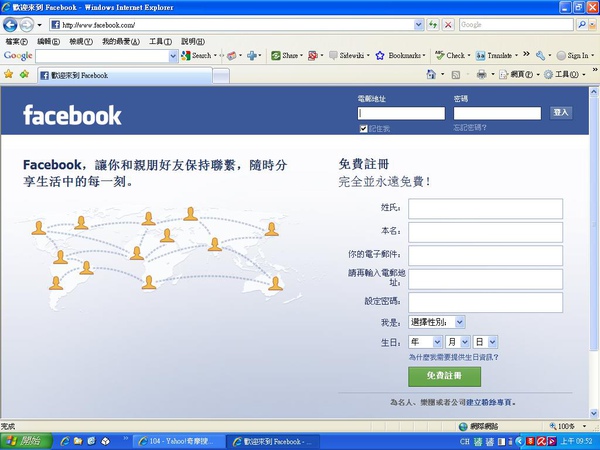Viewport: 600px width, 450px height.
Task: Click the Favorites star icon
Action: pyautogui.click(x=8, y=74)
